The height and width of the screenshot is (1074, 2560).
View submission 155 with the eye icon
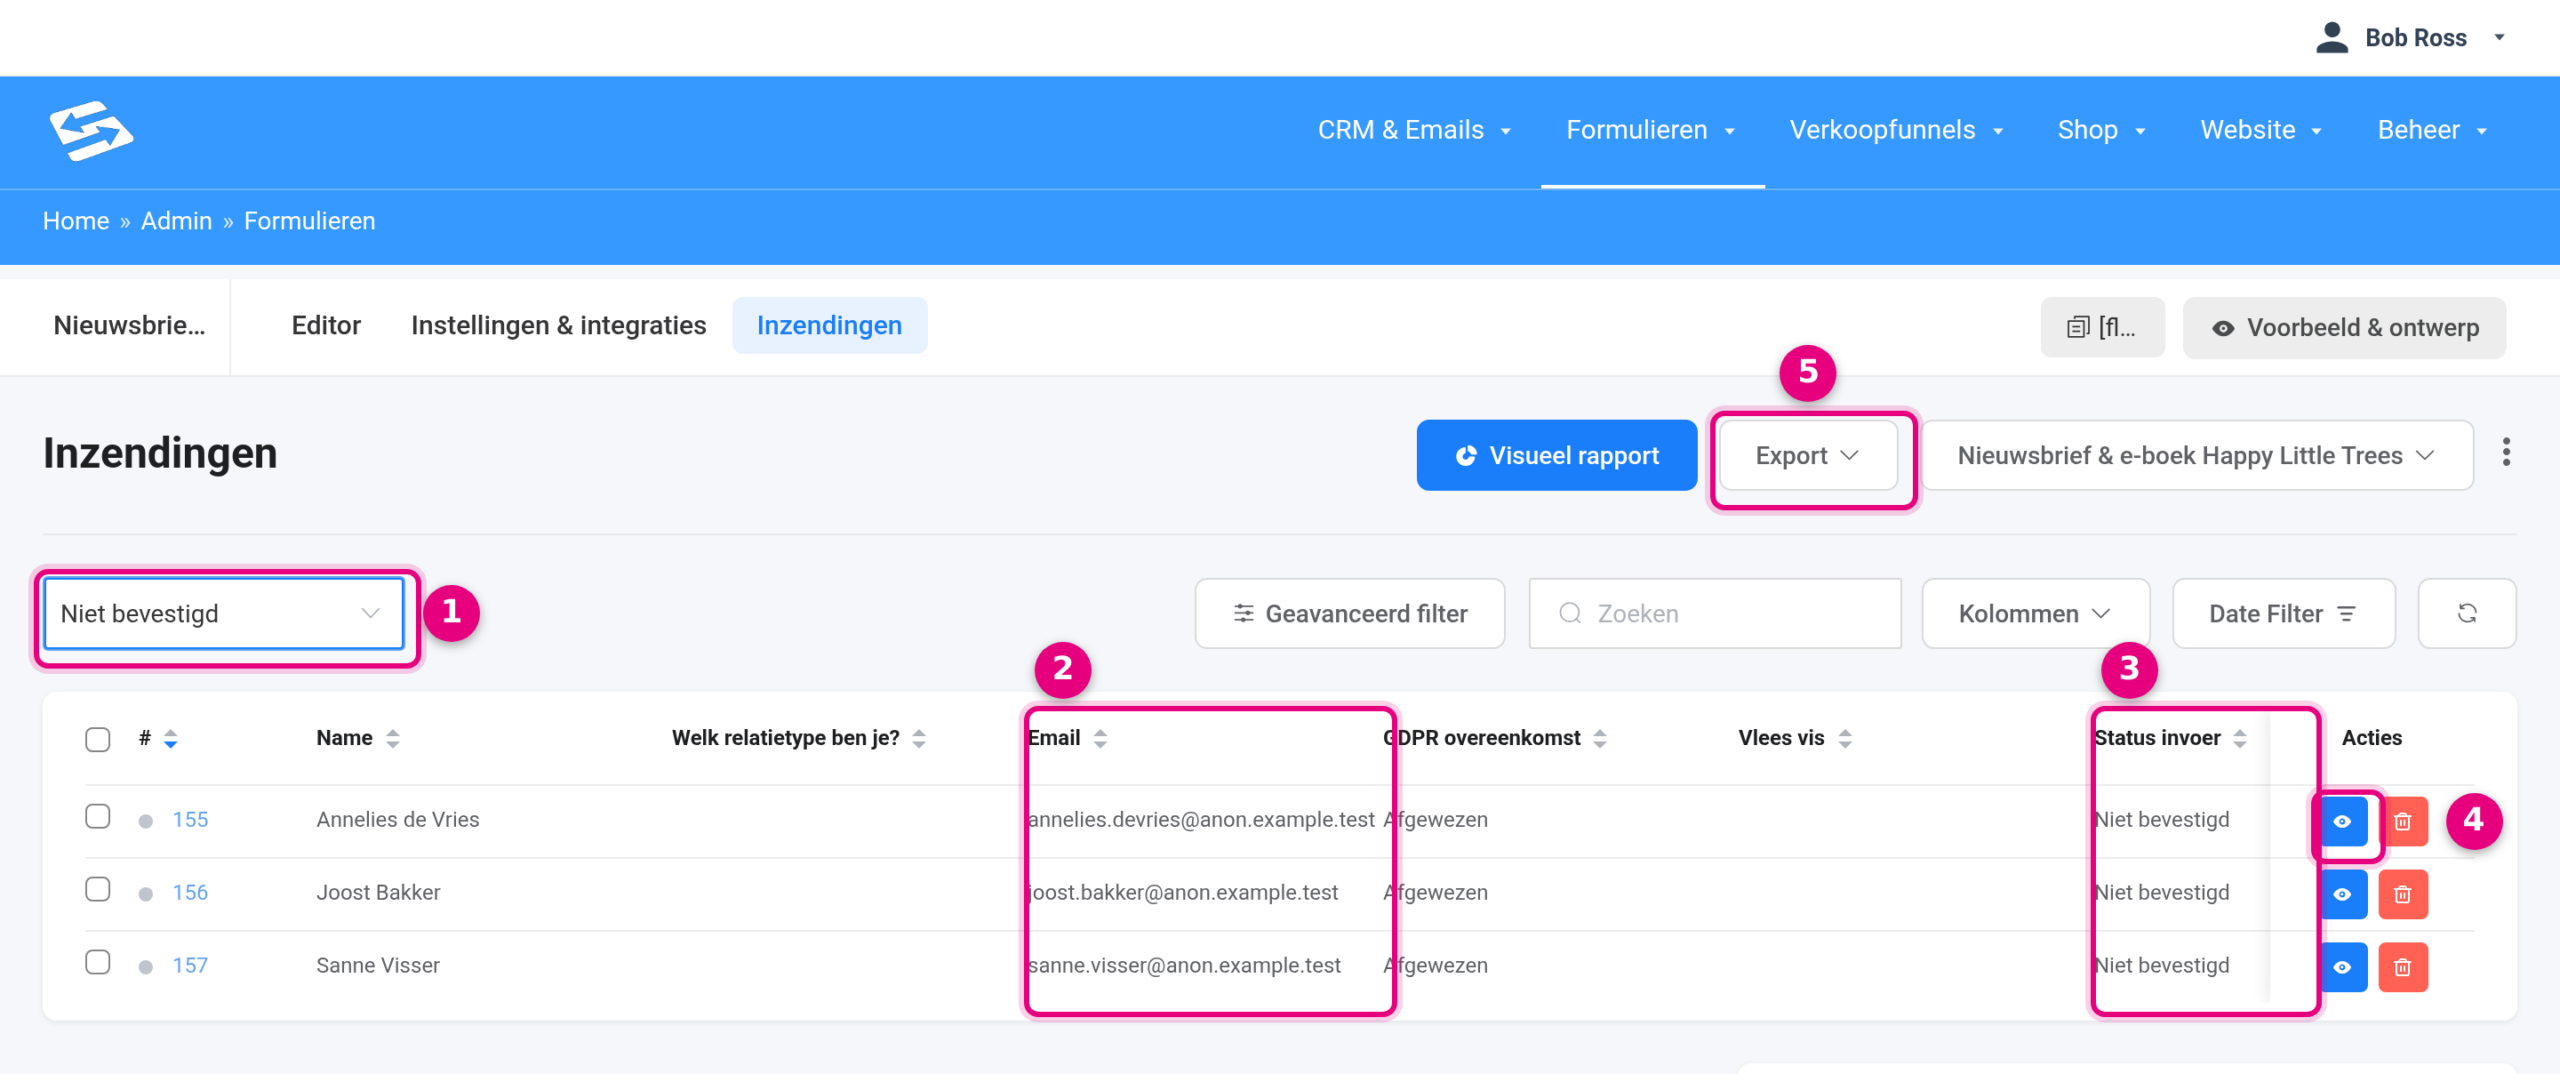click(x=2343, y=821)
